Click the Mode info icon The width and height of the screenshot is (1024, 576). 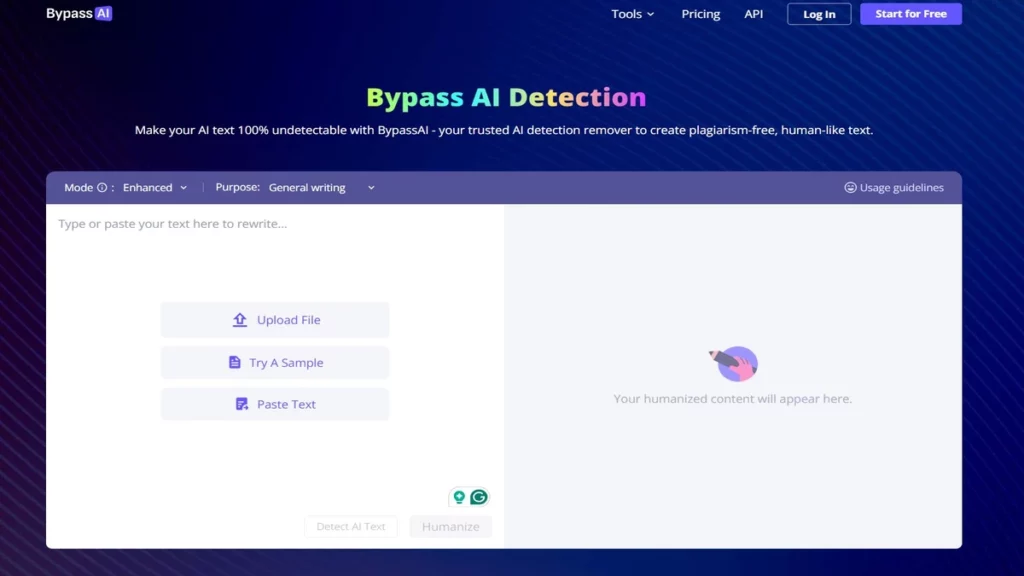pyautogui.click(x=101, y=188)
